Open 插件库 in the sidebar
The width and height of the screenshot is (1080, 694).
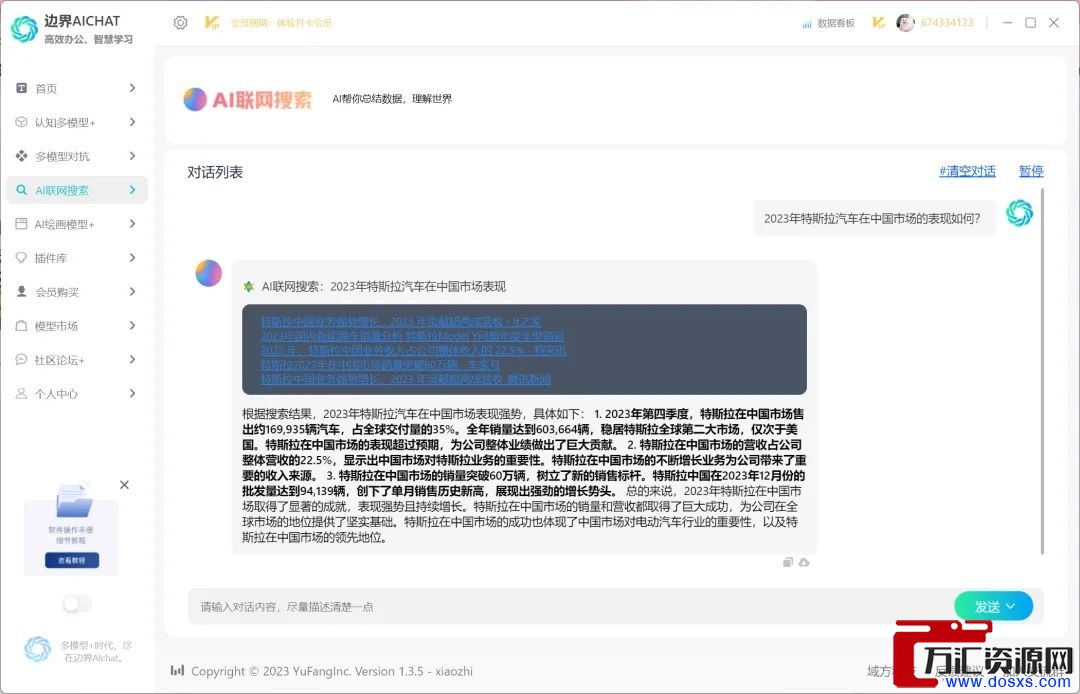[77, 258]
